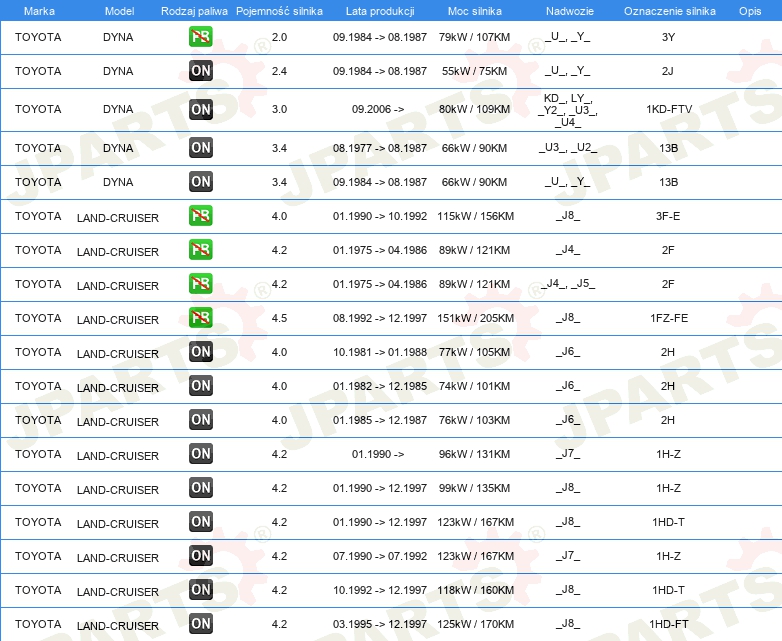
Task: Click the body code _U3_, _U2_ cell
Action: click(x=568, y=147)
